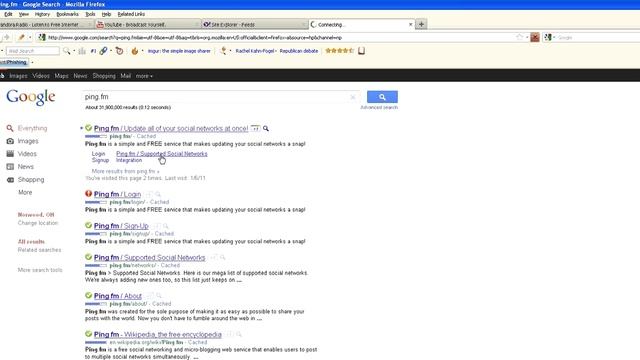This screenshot has width=640, height=360.
Task: Close the Connecting tab
Action: pyautogui.click(x=411, y=24)
